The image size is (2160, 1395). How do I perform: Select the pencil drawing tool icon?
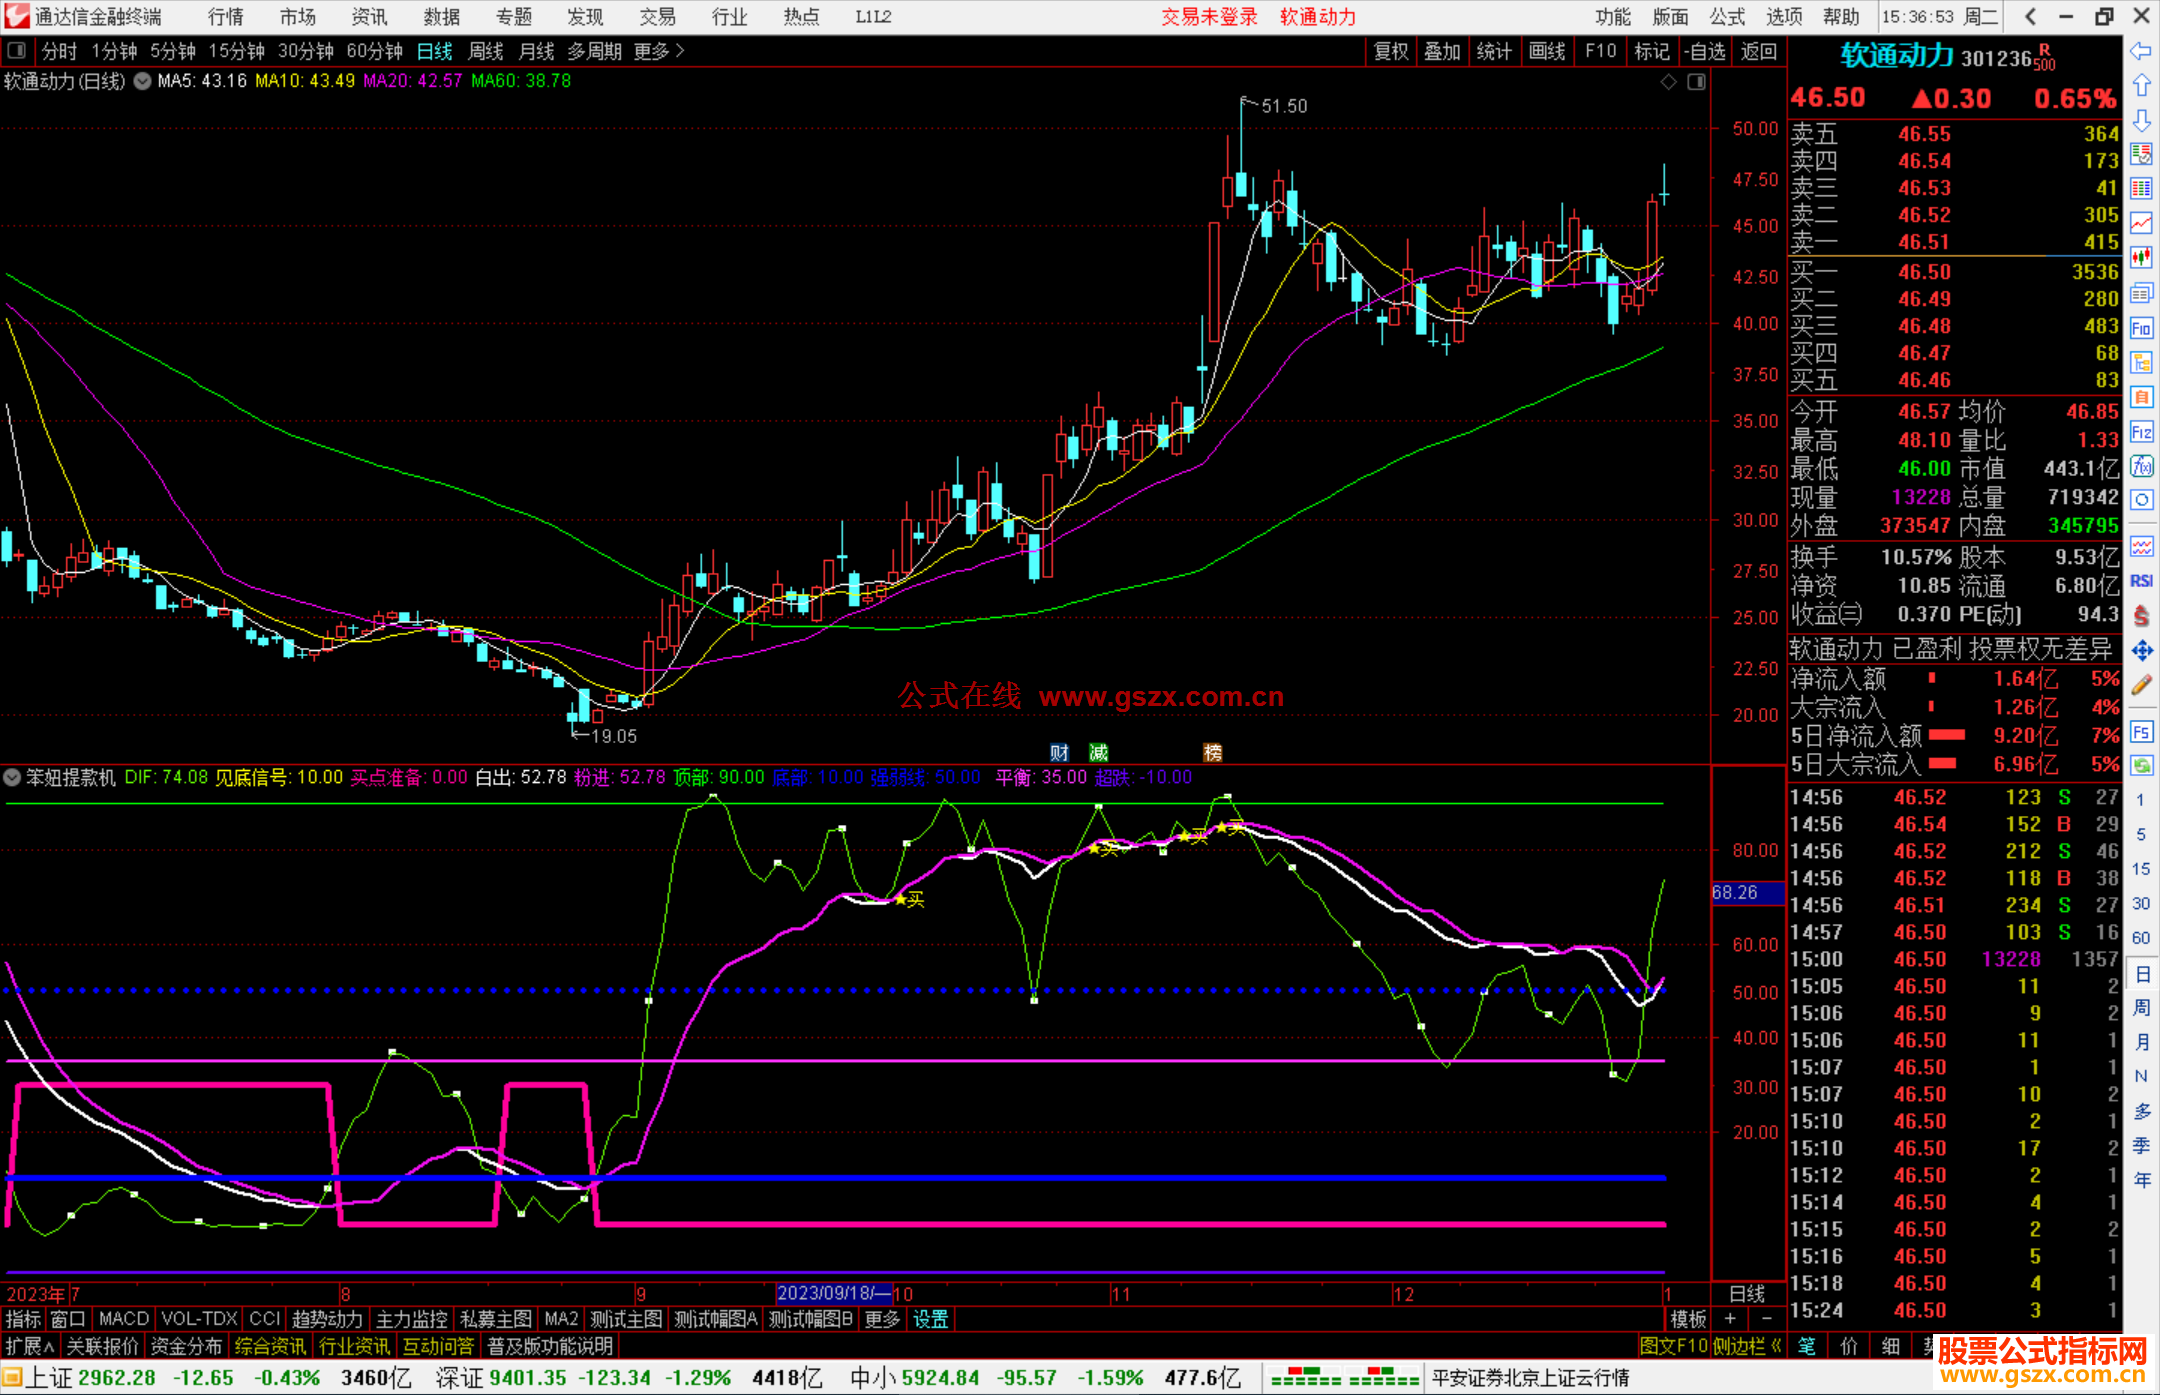click(x=2141, y=686)
